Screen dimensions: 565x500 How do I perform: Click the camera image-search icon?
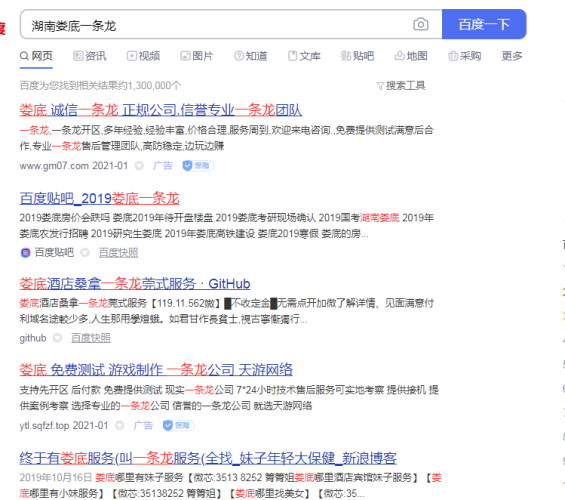coord(421,24)
